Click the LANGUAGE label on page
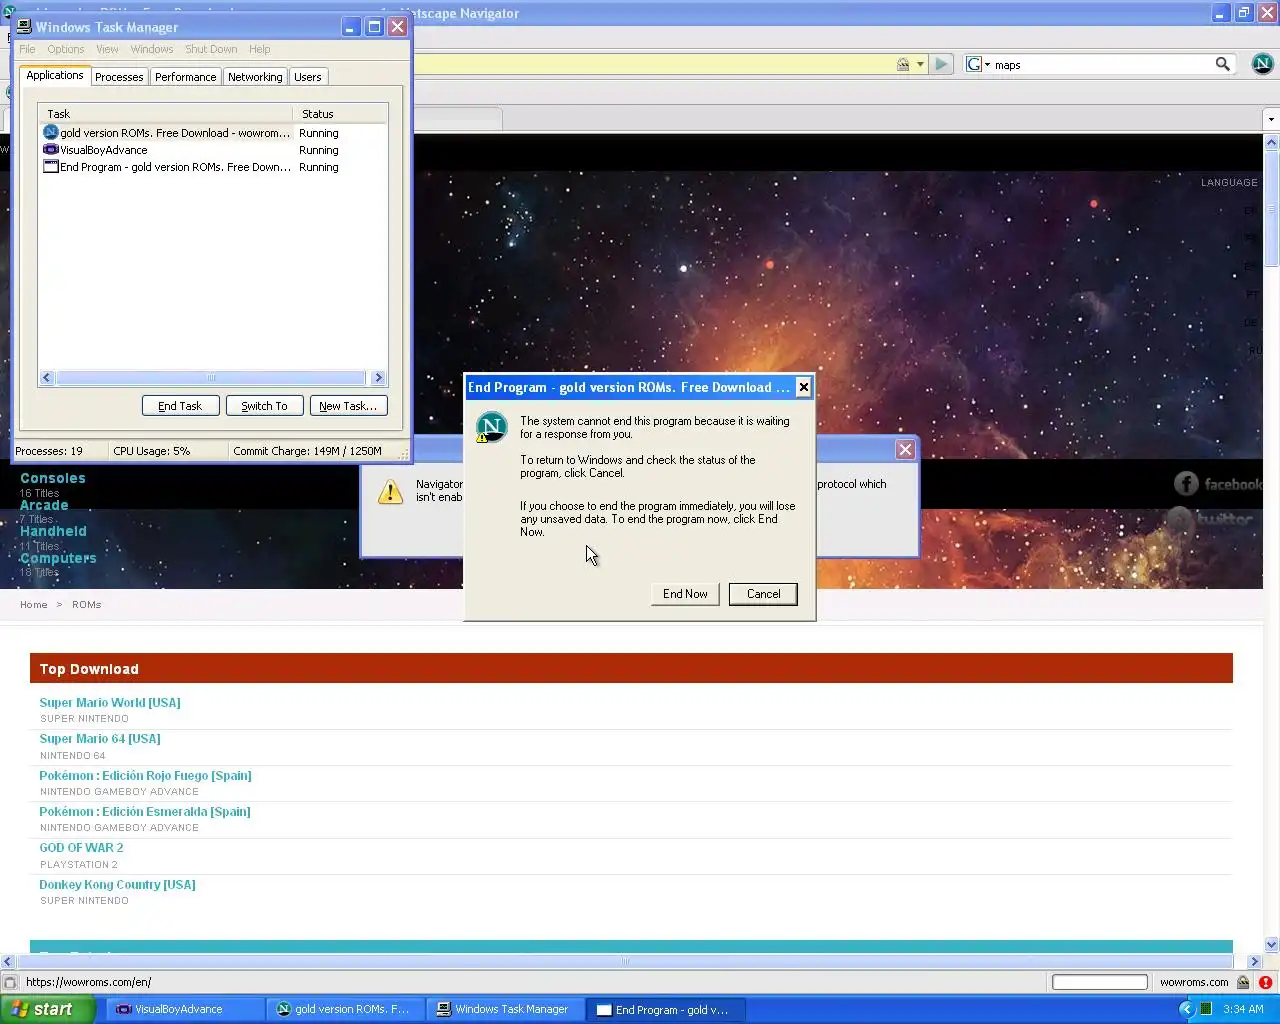Viewport: 1280px width, 1024px height. (1229, 183)
